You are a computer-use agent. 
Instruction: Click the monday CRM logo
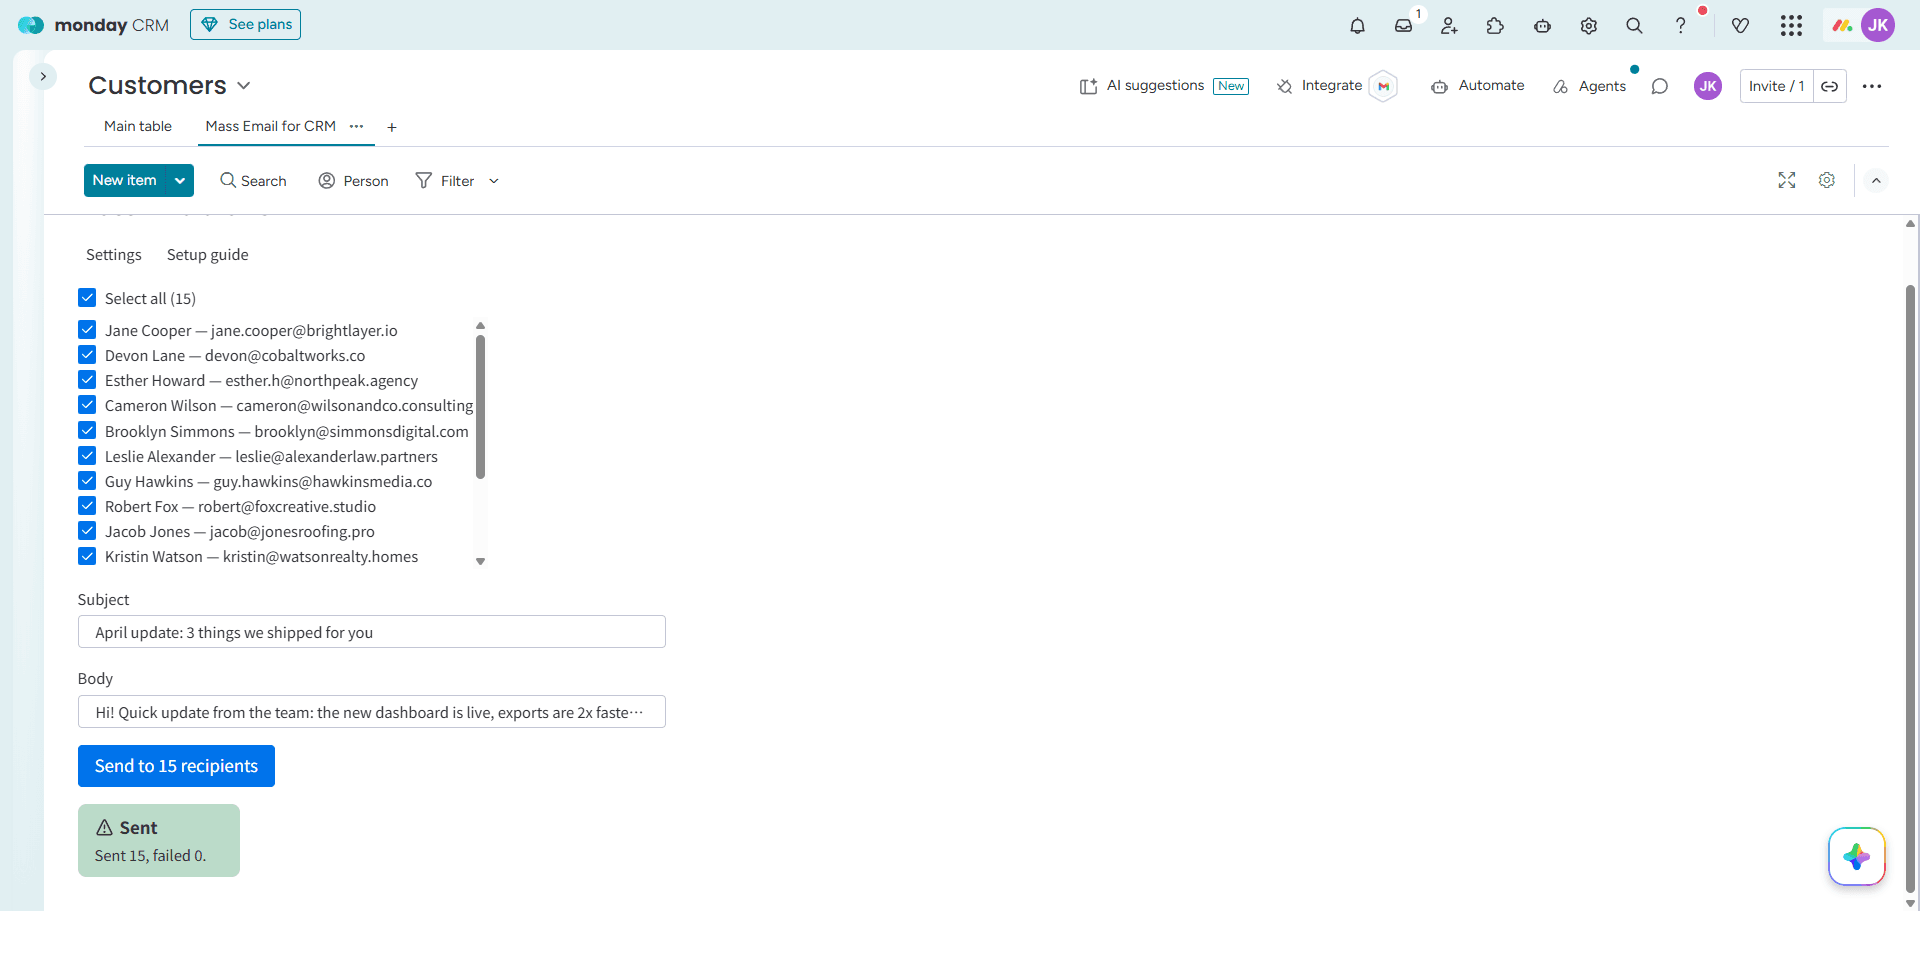coord(93,25)
